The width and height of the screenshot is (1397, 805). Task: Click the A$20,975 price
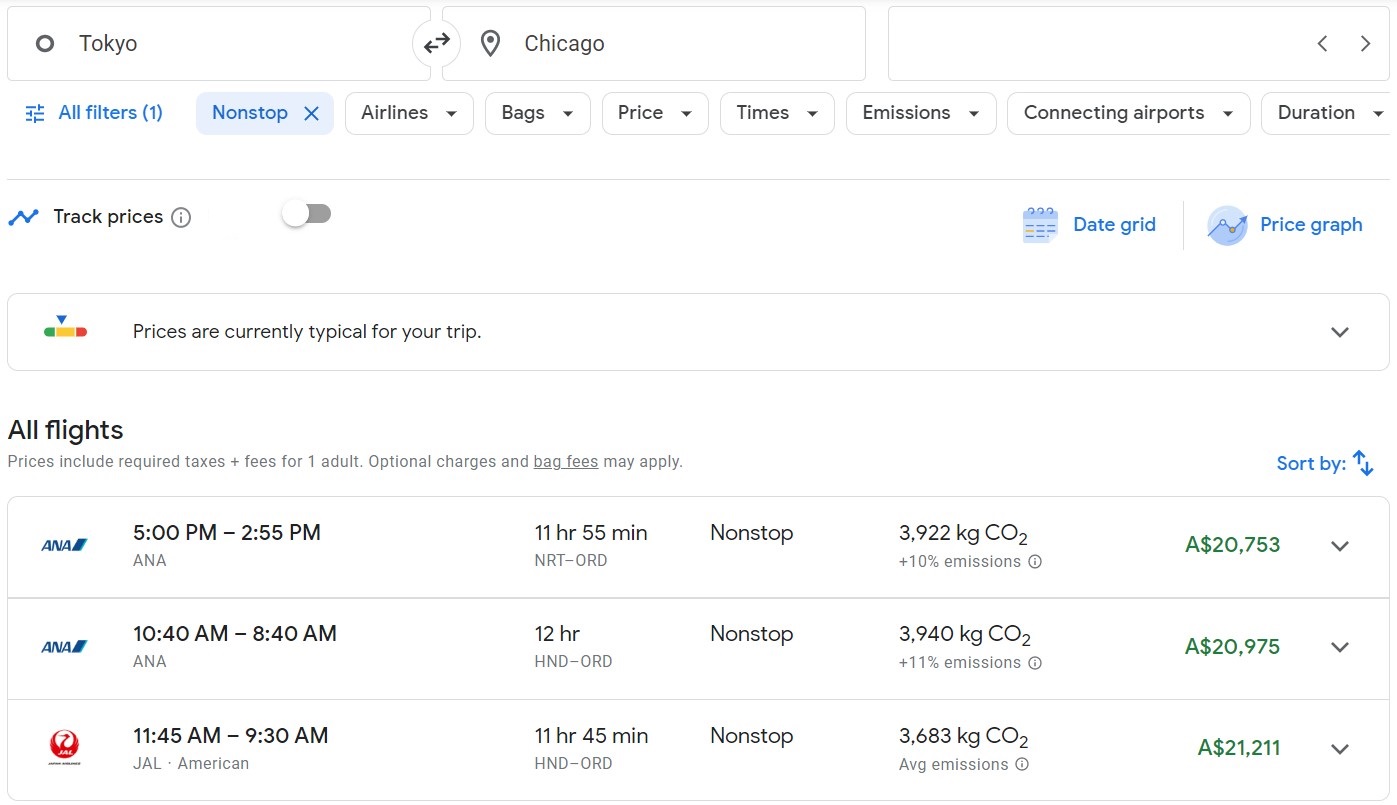pos(1232,647)
